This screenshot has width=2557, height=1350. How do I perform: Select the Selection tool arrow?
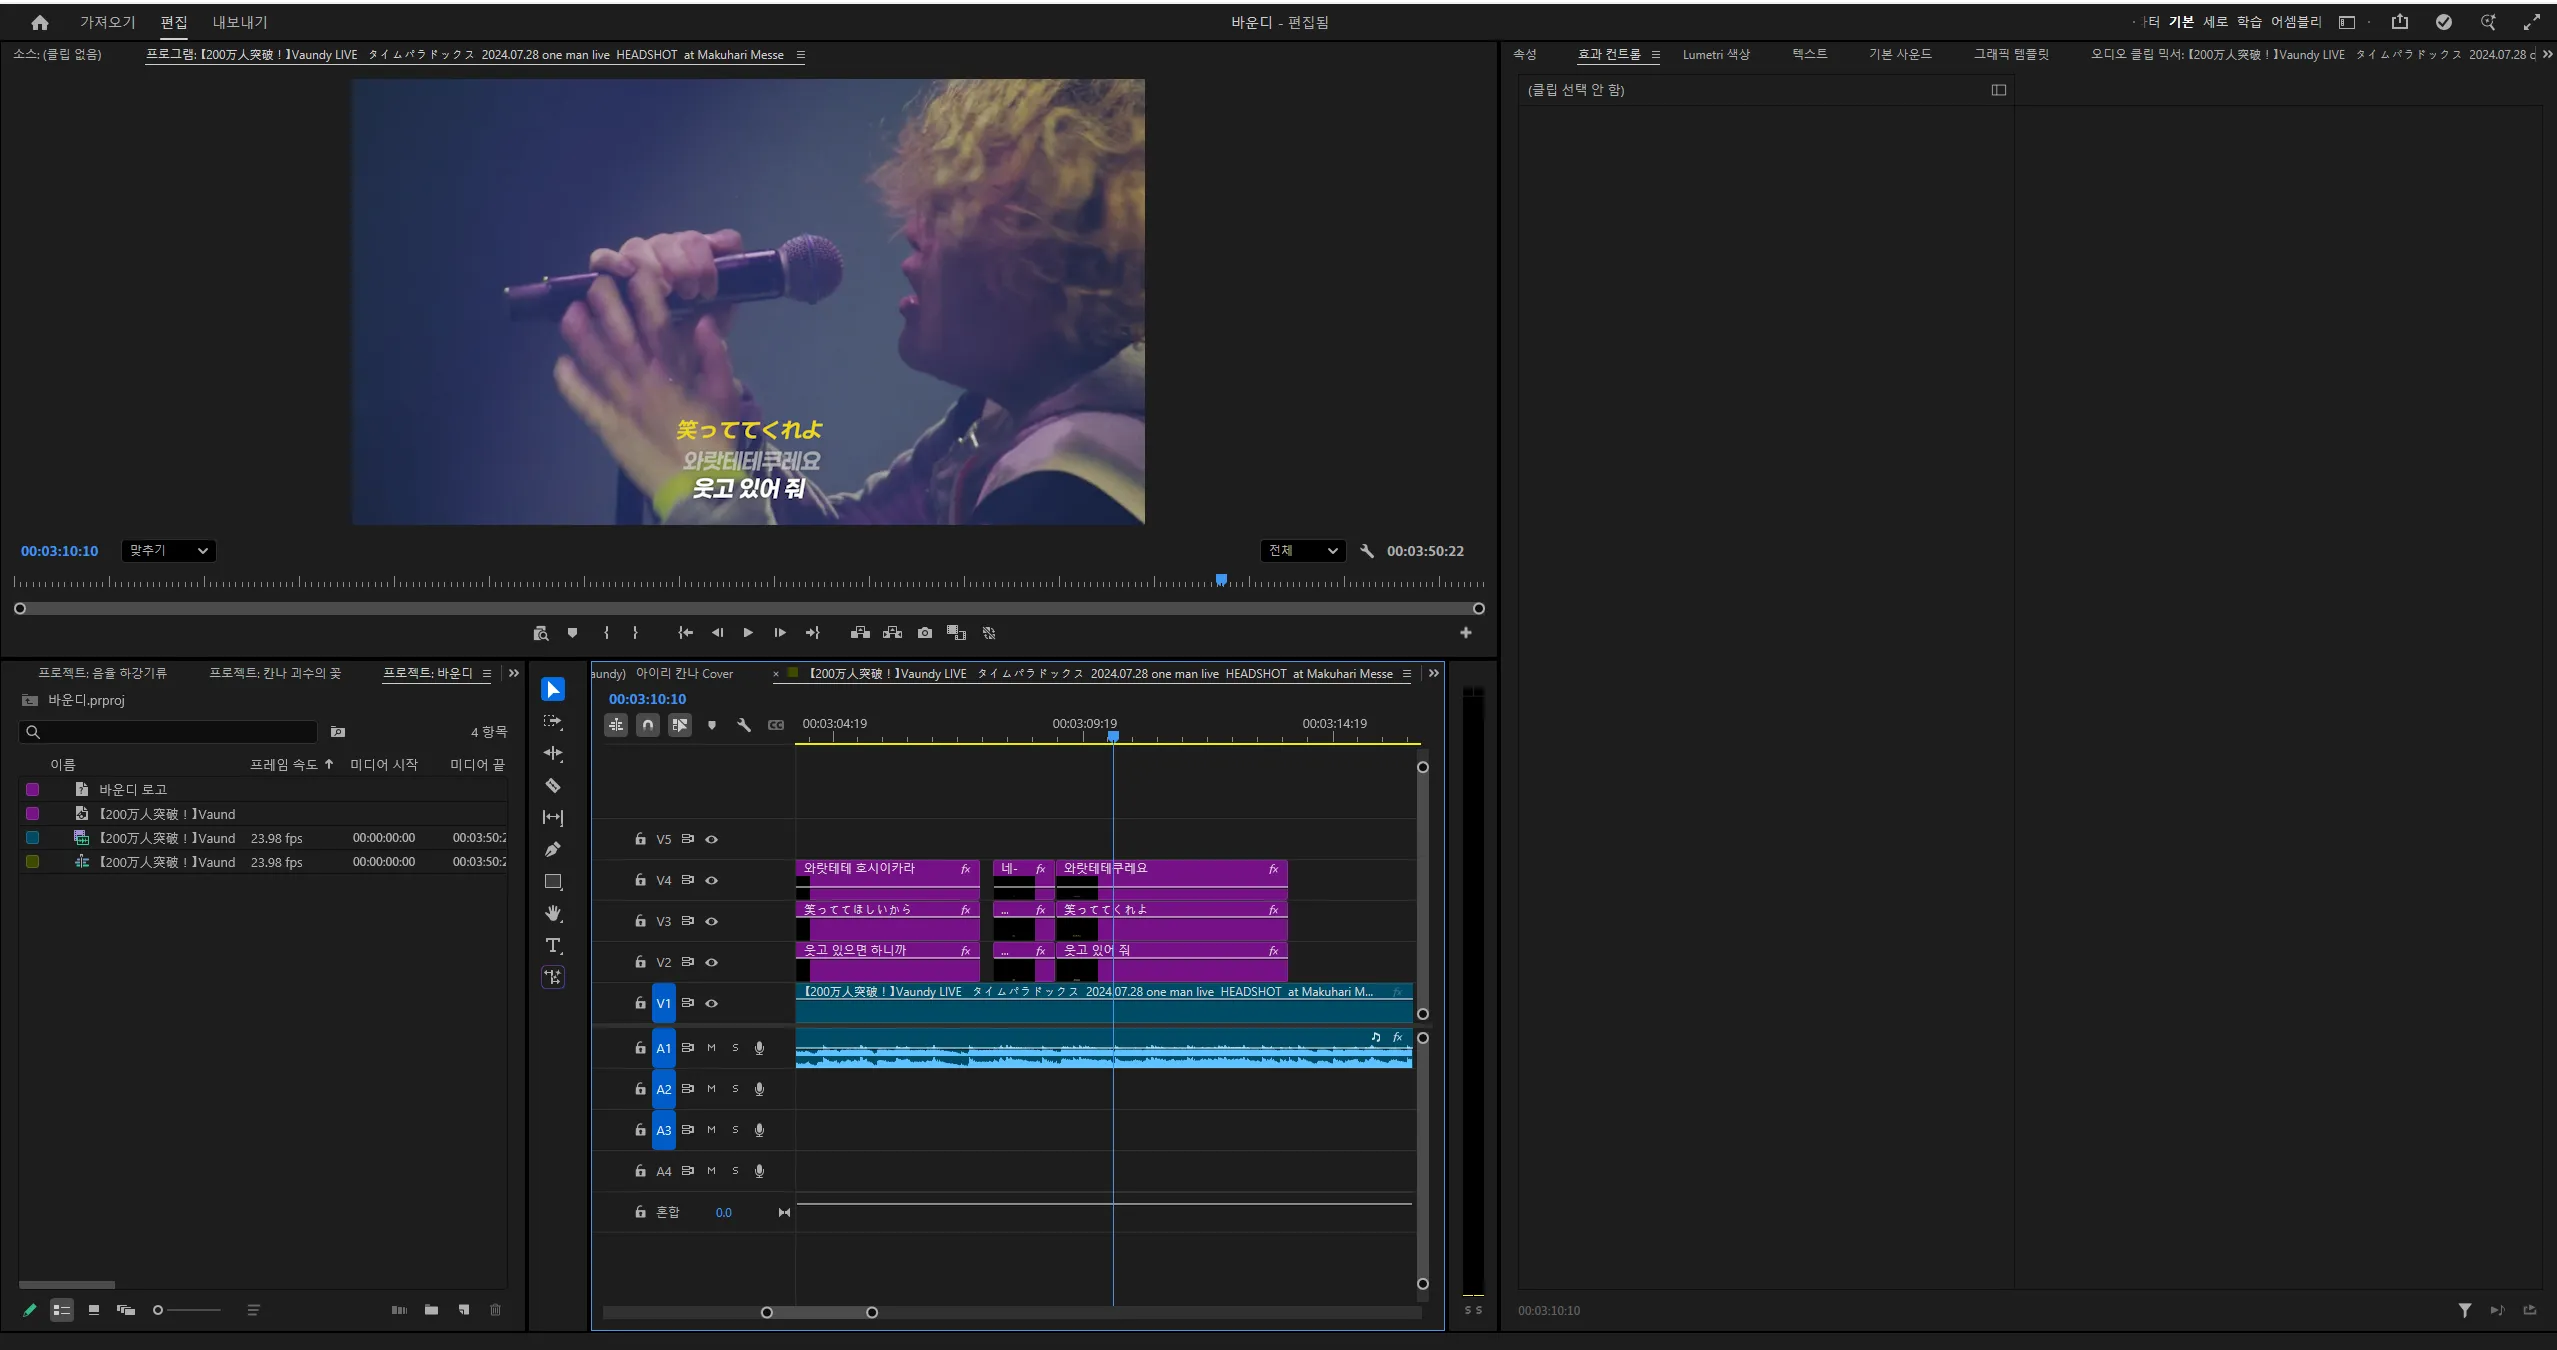pos(553,689)
